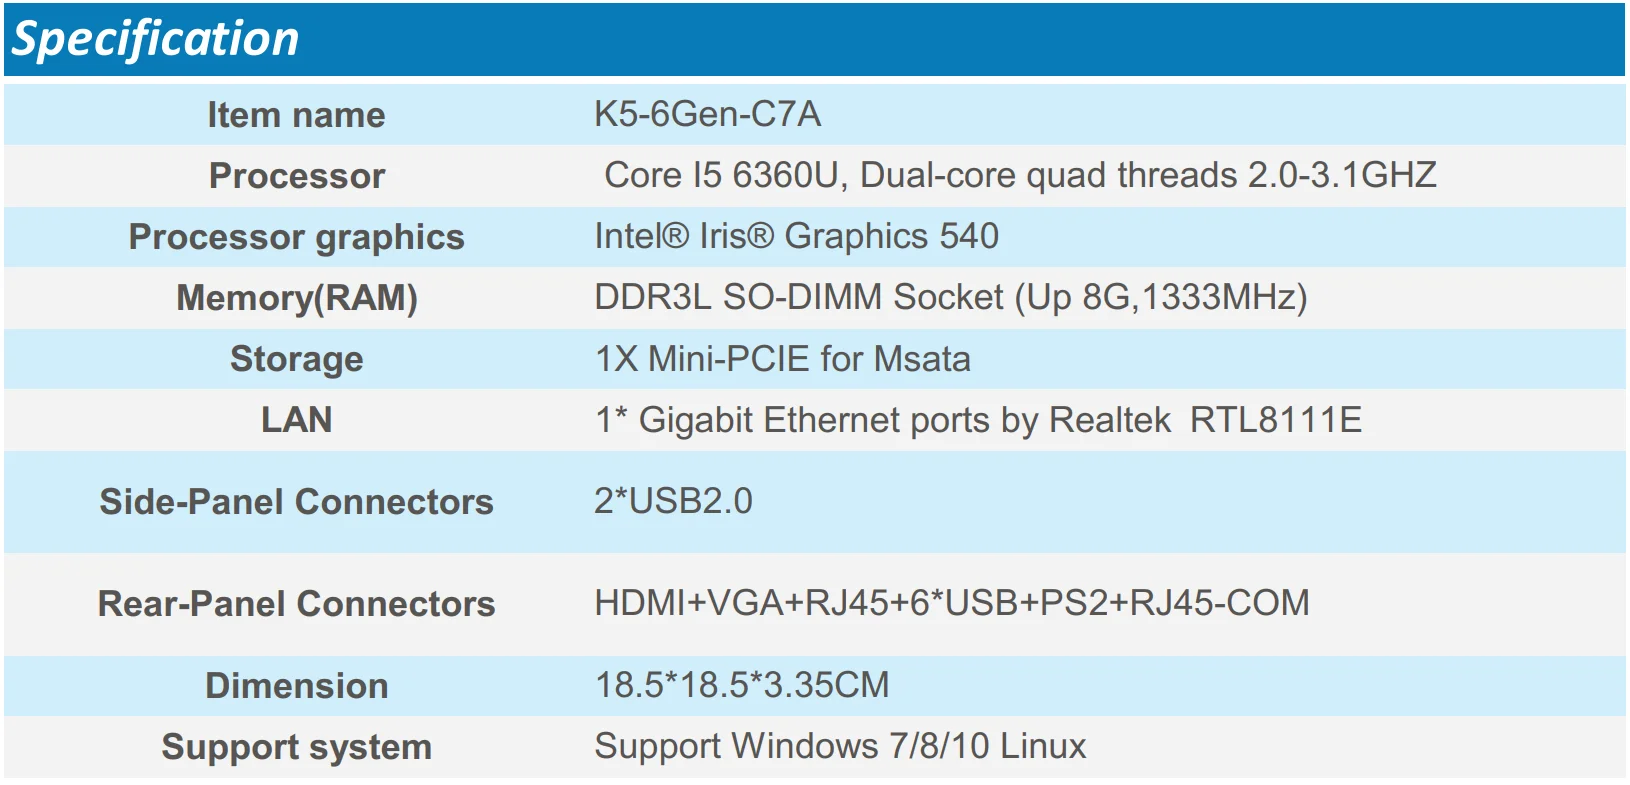
Task: Click the Rear-Panel Connectors label
Action: (x=296, y=604)
